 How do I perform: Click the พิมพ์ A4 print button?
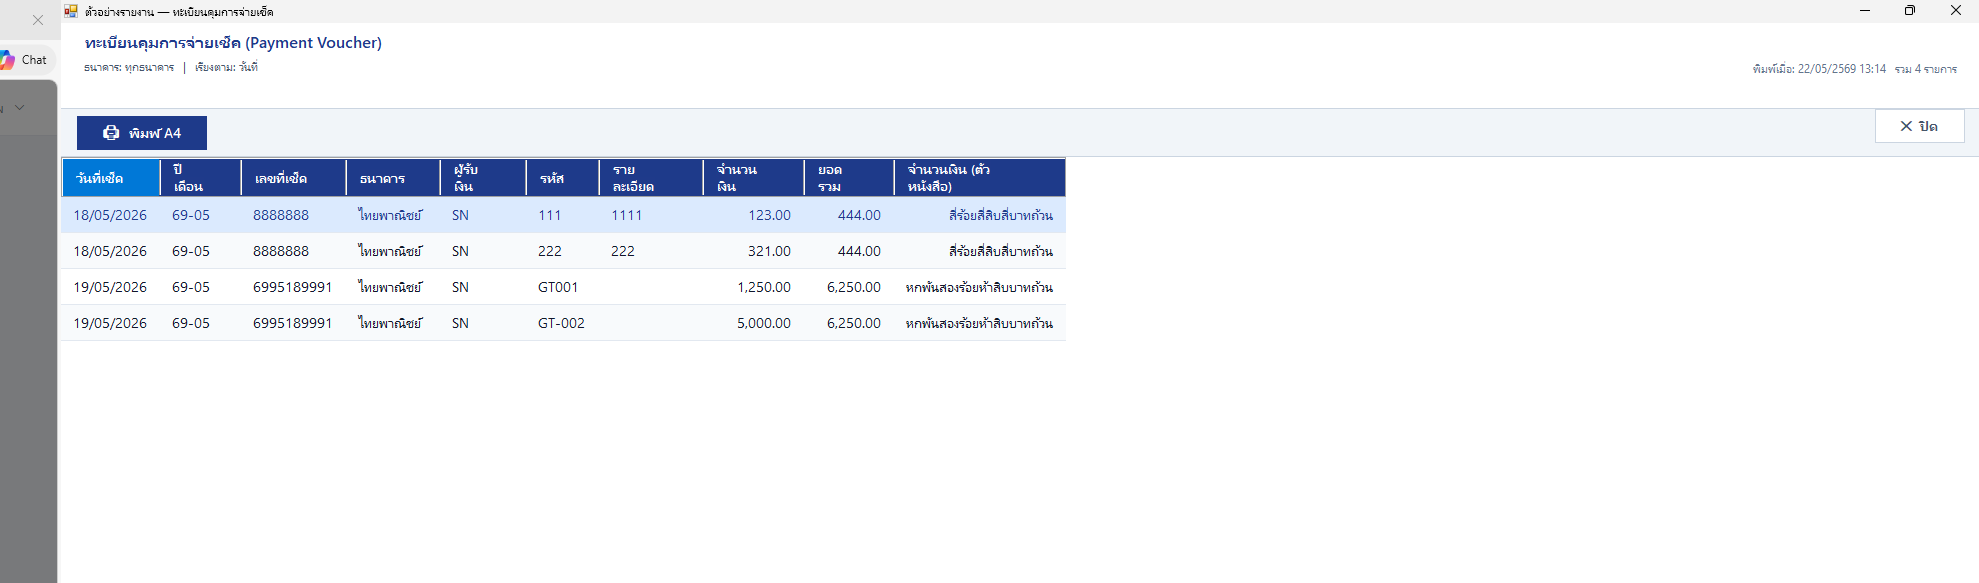[142, 133]
